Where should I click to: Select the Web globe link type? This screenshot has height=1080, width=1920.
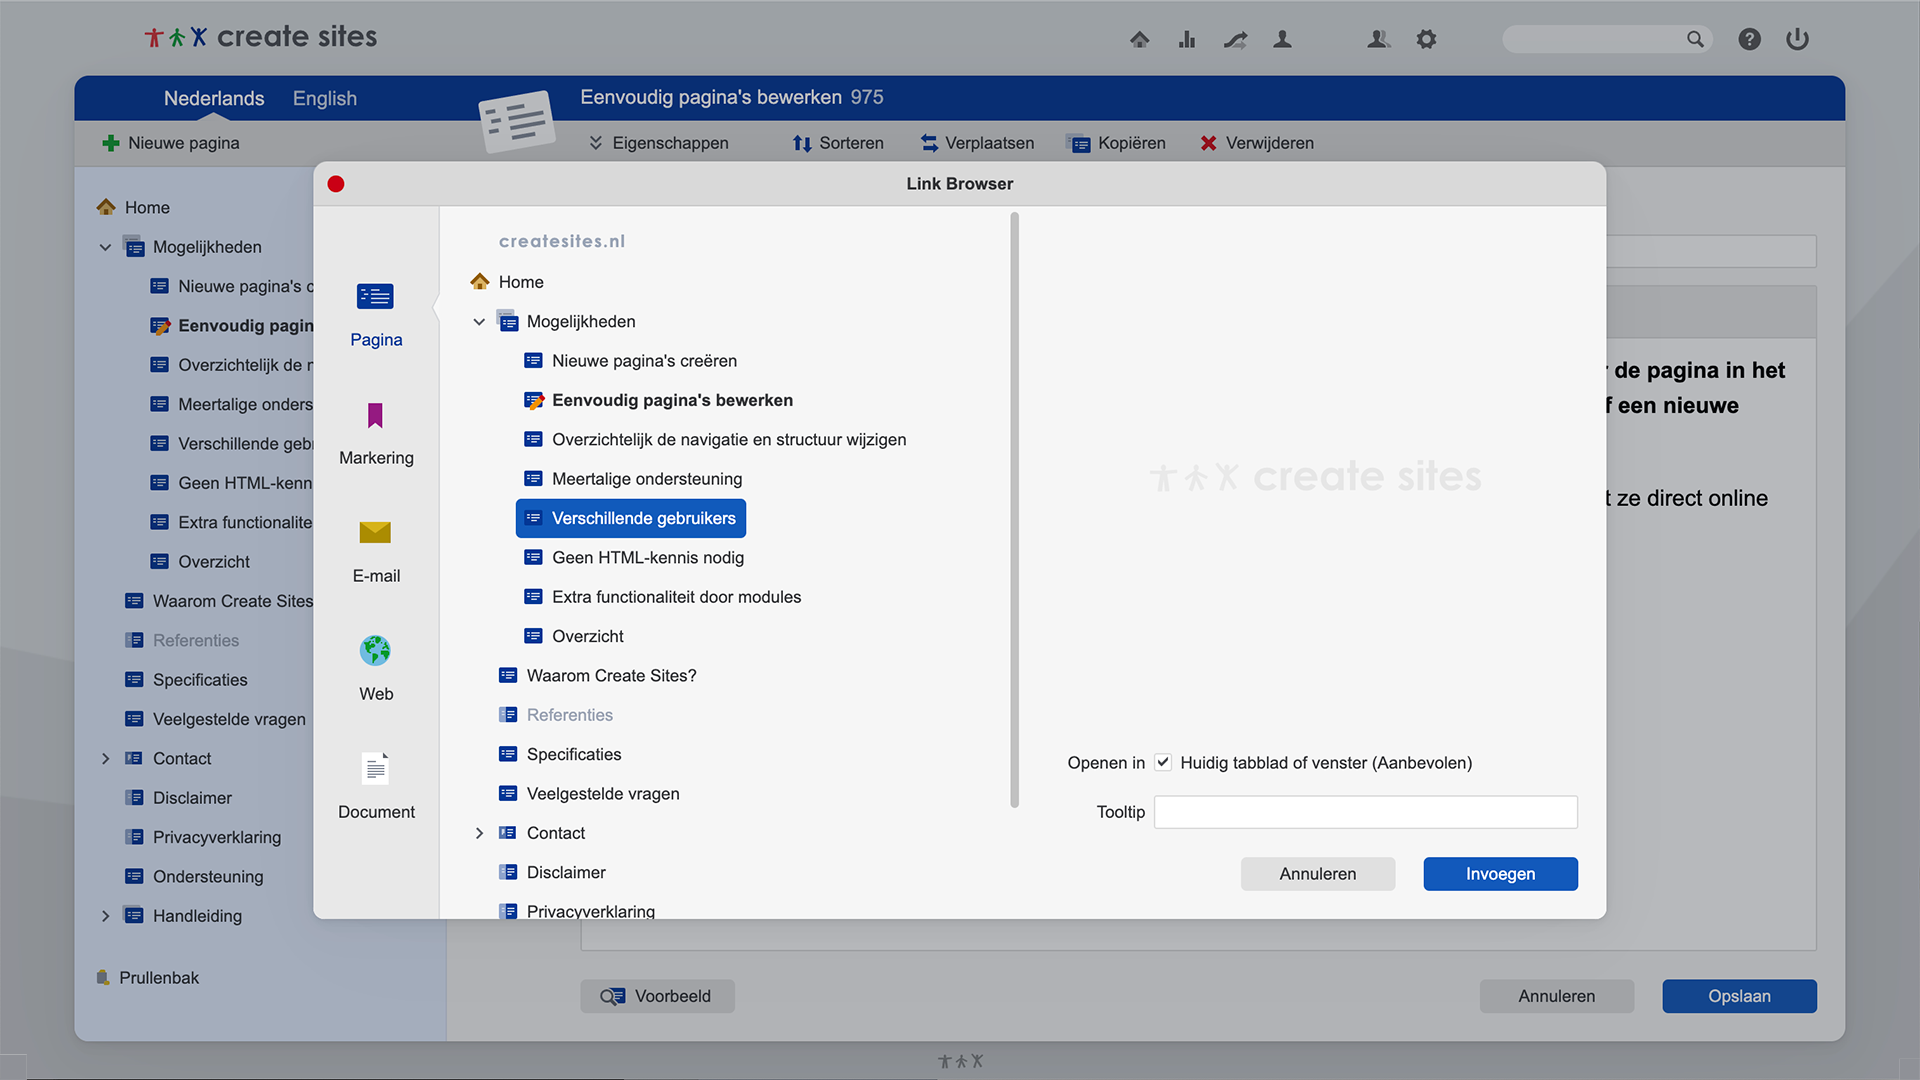point(376,670)
